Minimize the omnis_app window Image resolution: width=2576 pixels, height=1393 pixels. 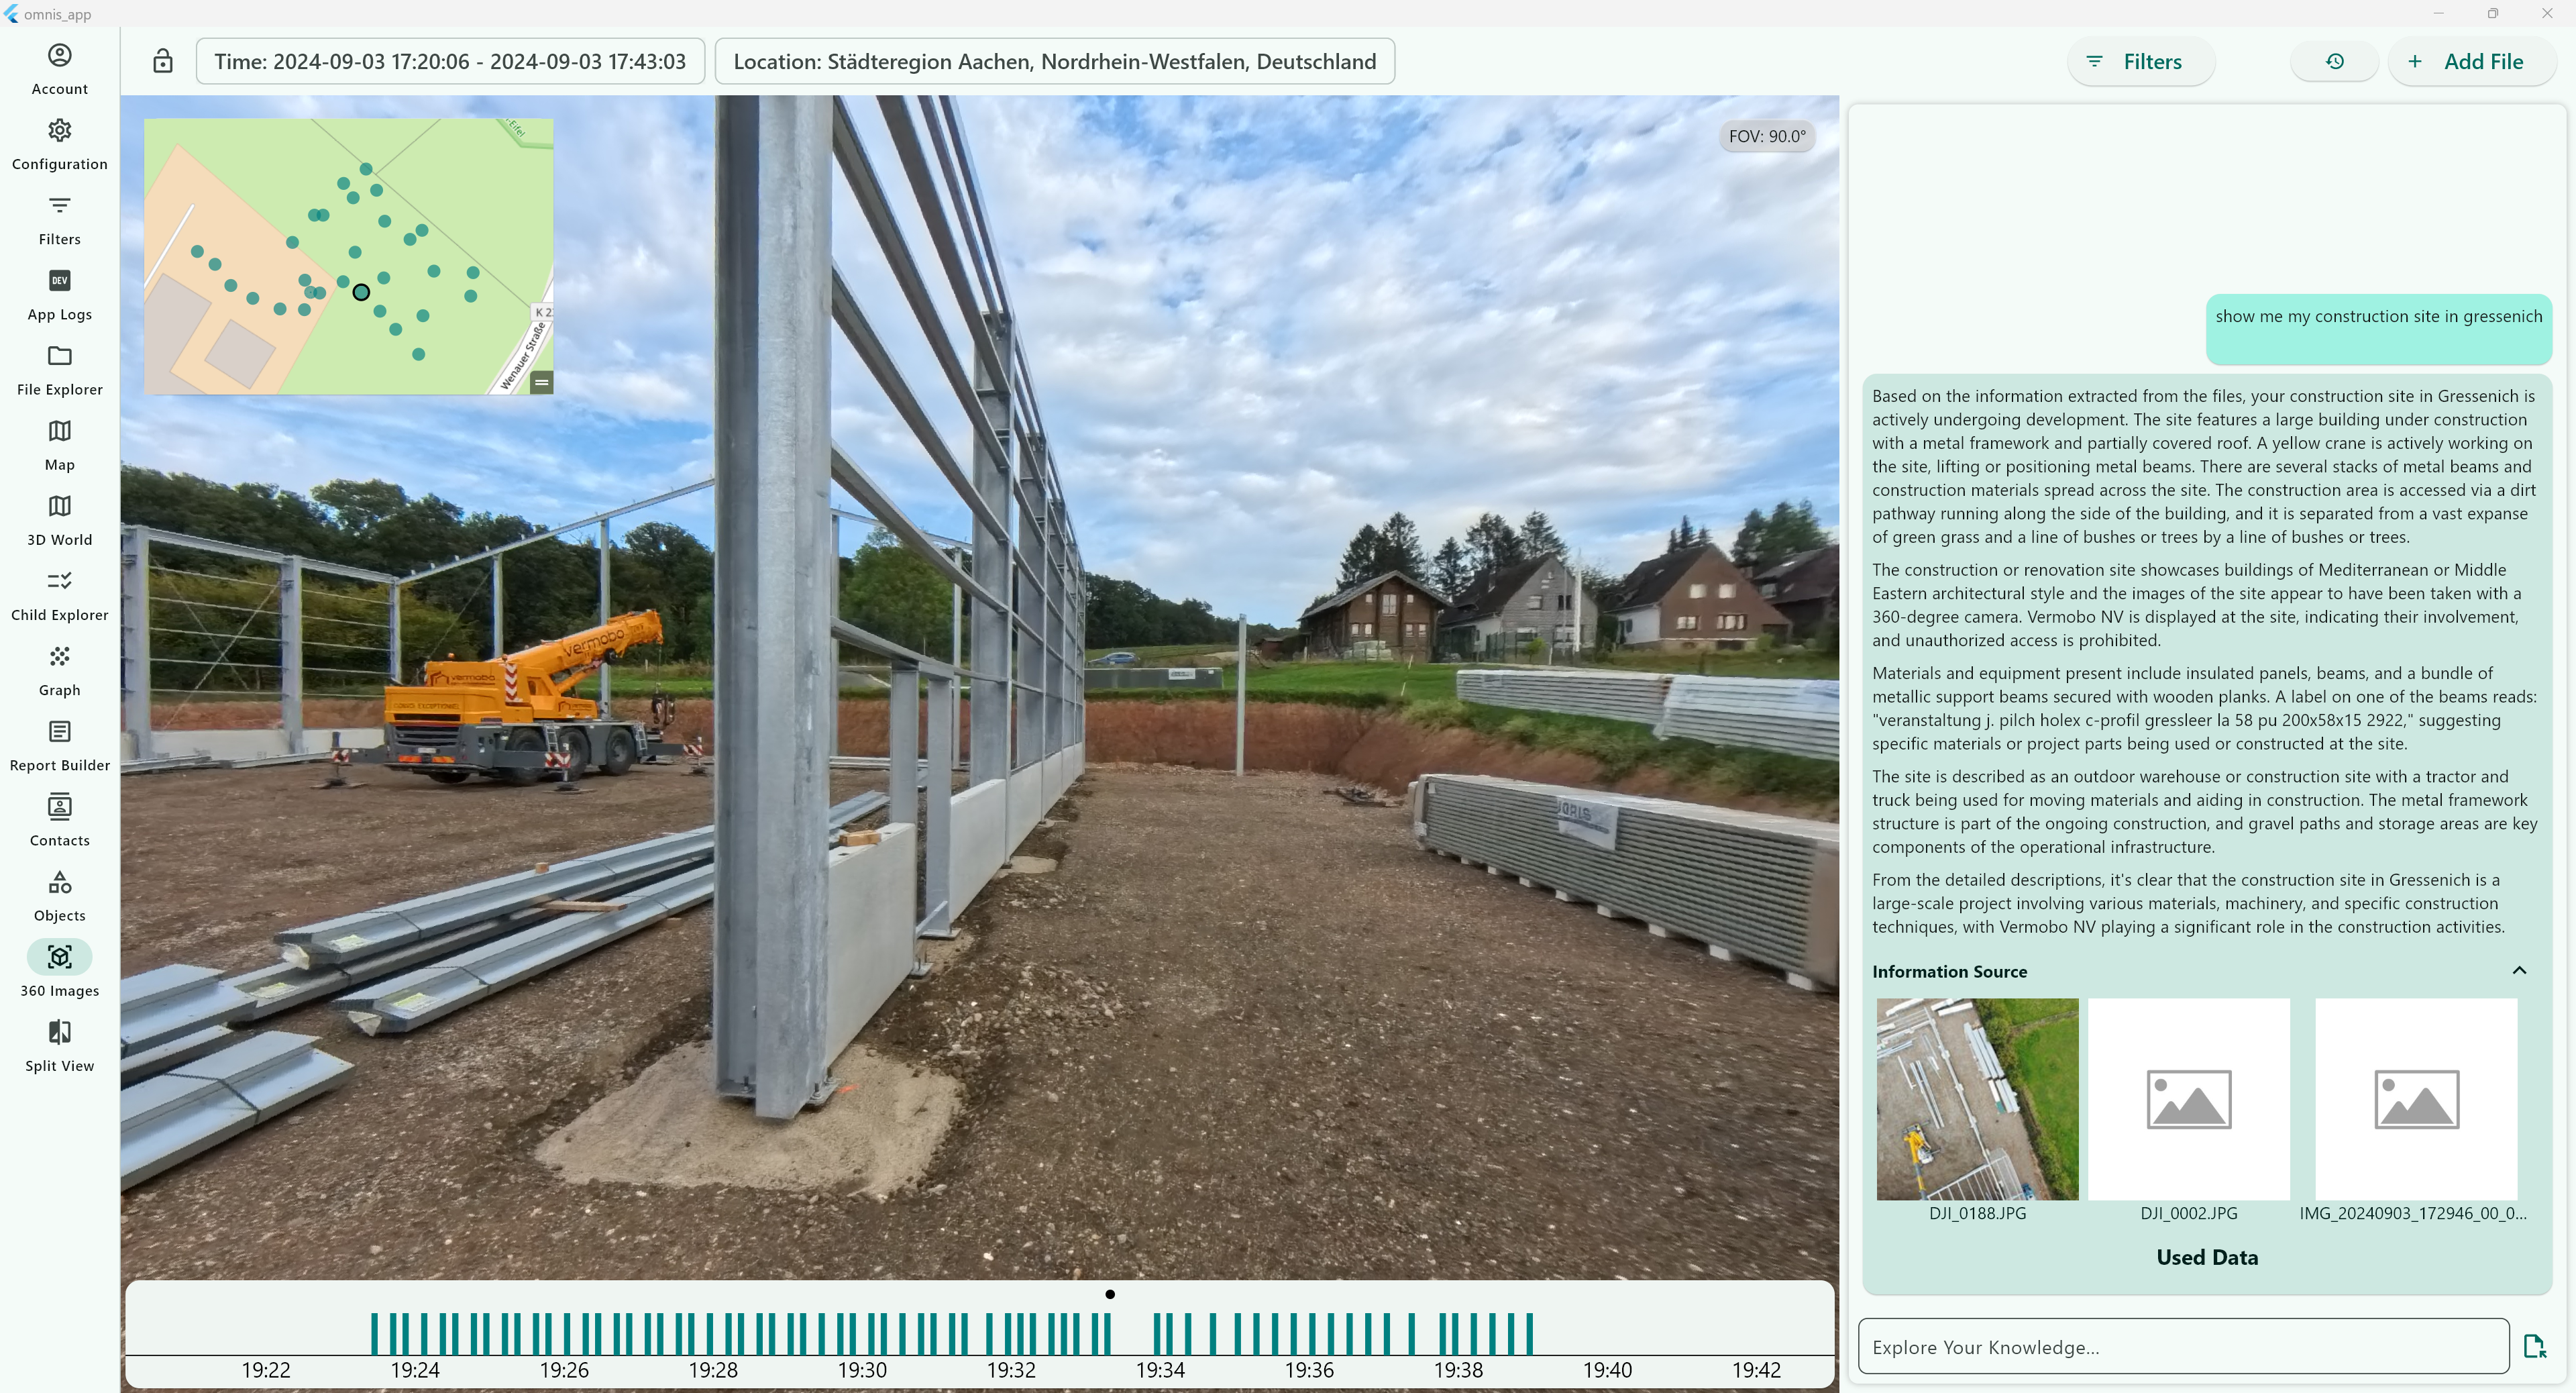tap(2438, 13)
